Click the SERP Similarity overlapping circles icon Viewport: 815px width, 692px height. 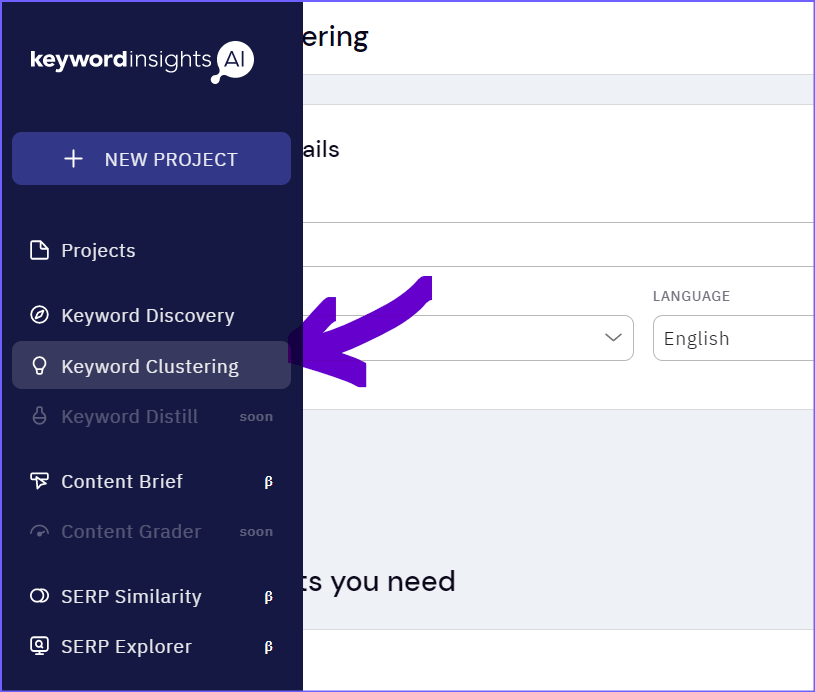tap(40, 596)
